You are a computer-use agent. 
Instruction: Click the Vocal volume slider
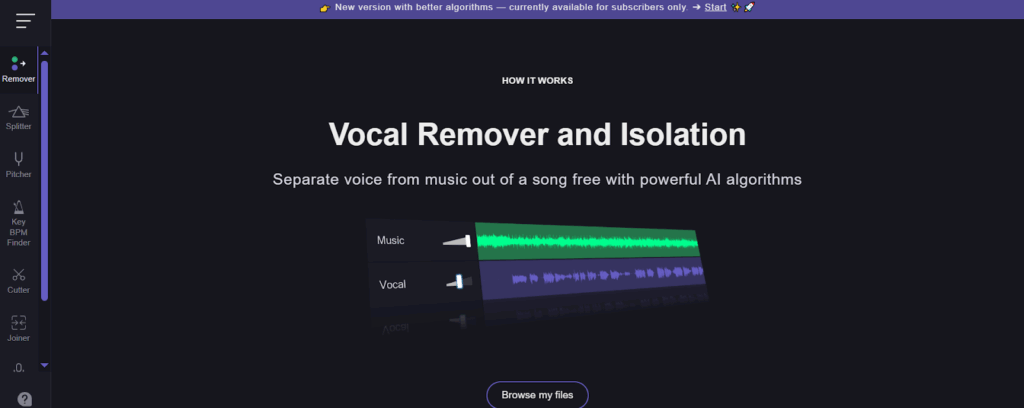(458, 282)
